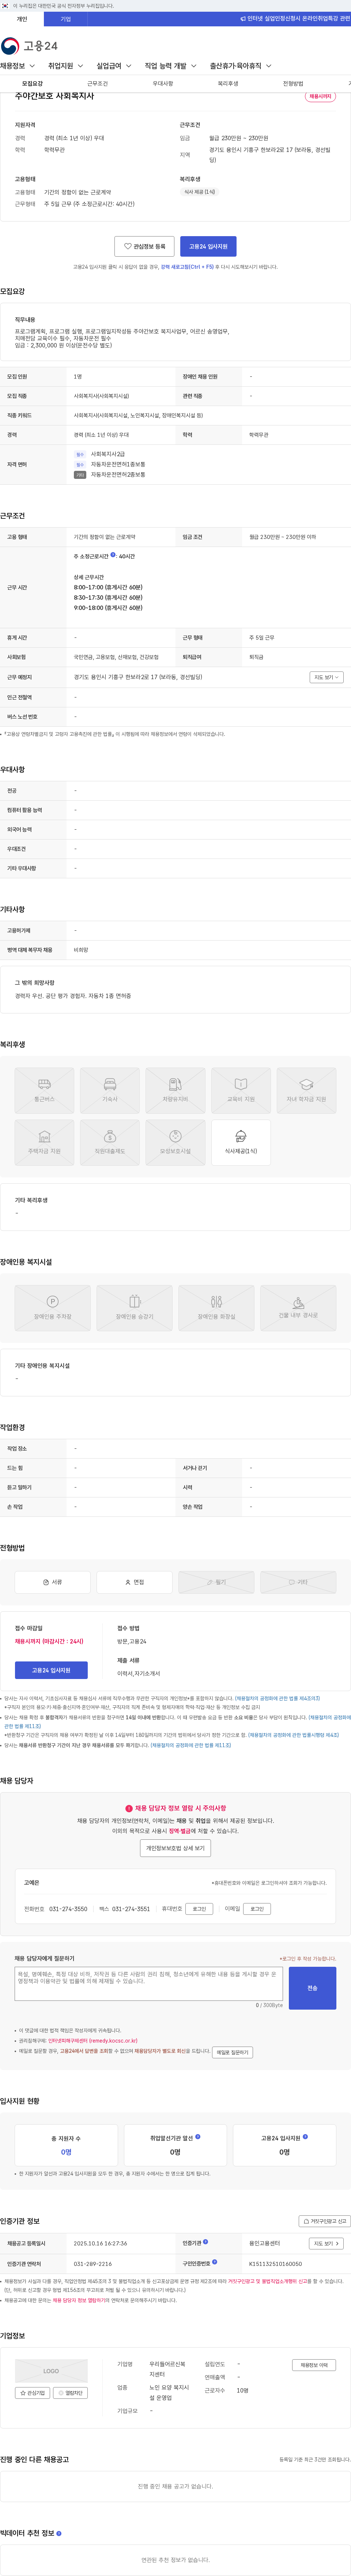Click 로그인 next to 휴대전화
351x2576 pixels.
pyautogui.click(x=199, y=1909)
